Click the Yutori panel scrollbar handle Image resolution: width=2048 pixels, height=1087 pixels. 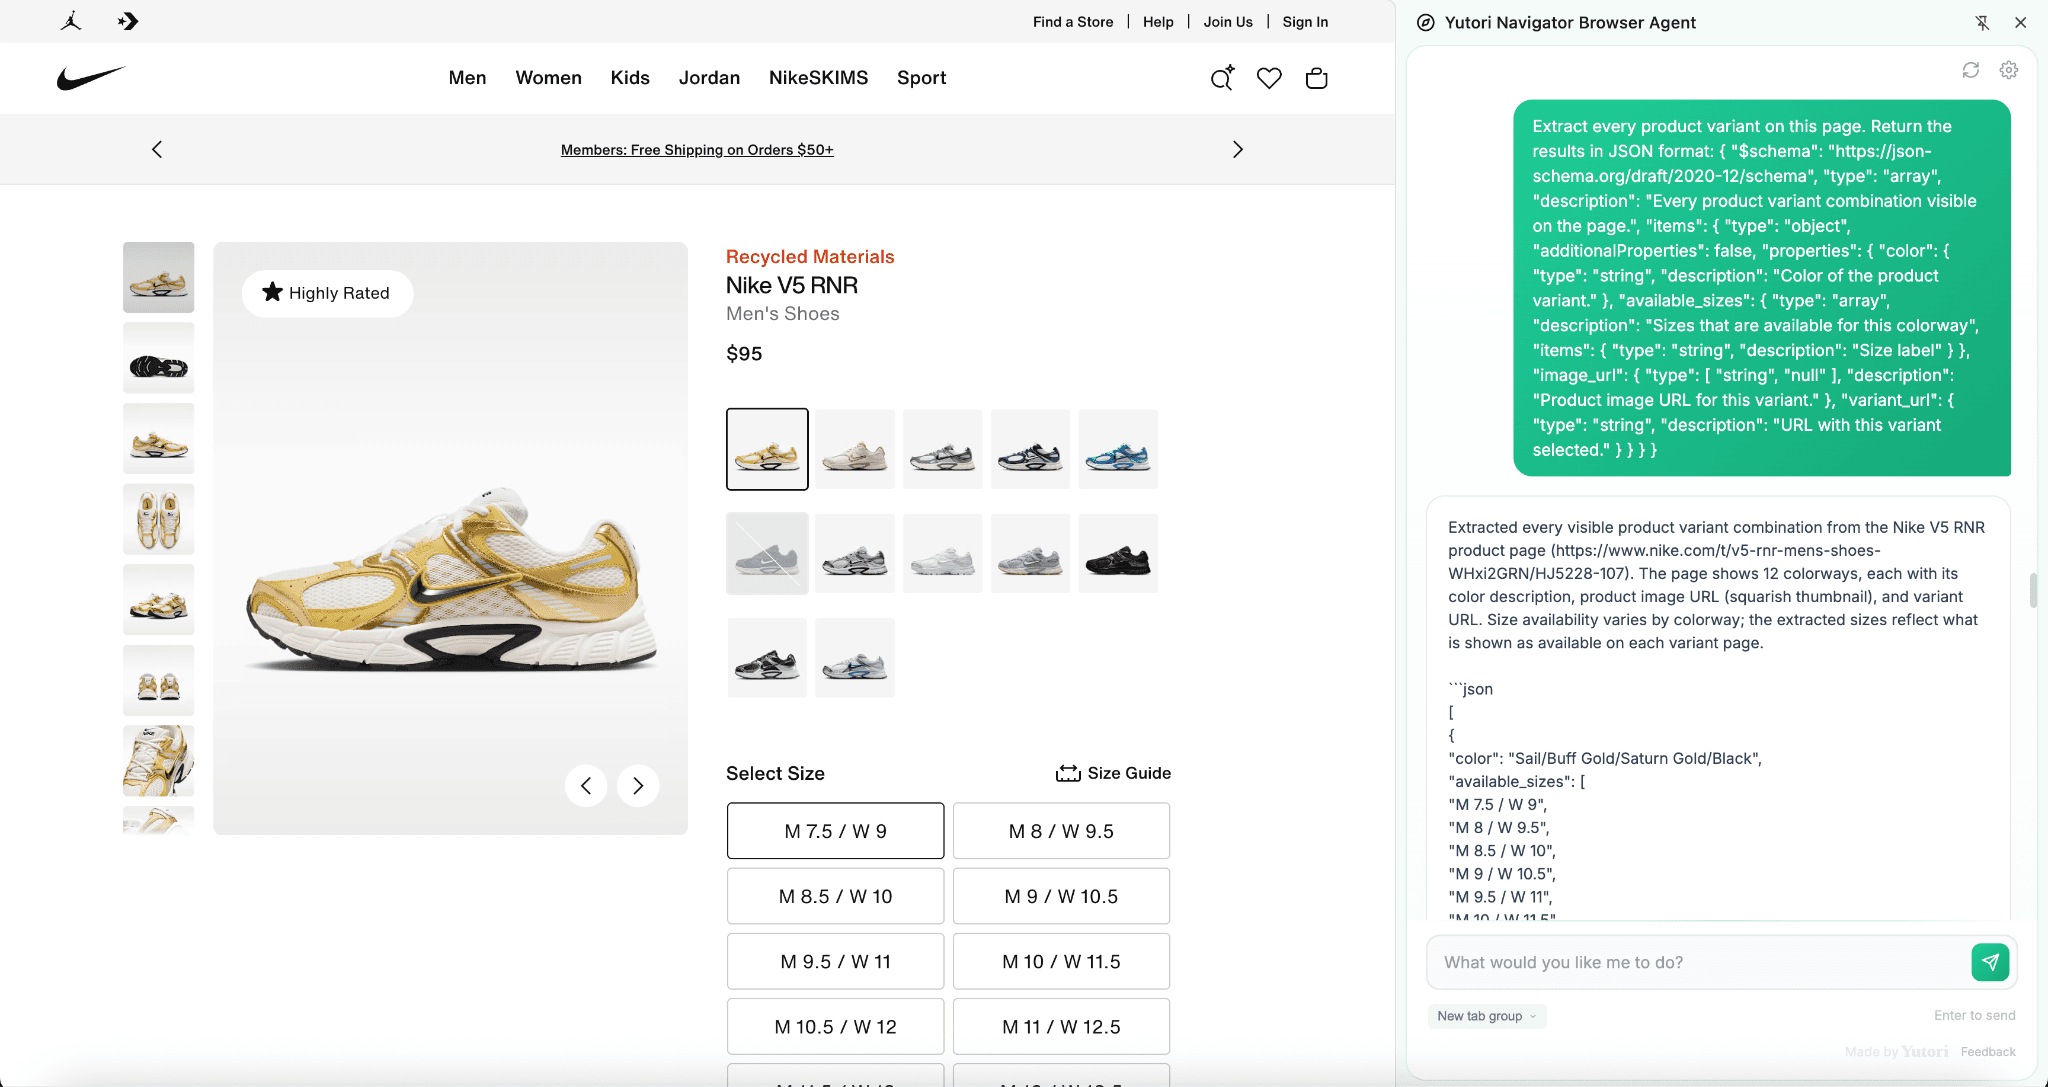click(2033, 590)
